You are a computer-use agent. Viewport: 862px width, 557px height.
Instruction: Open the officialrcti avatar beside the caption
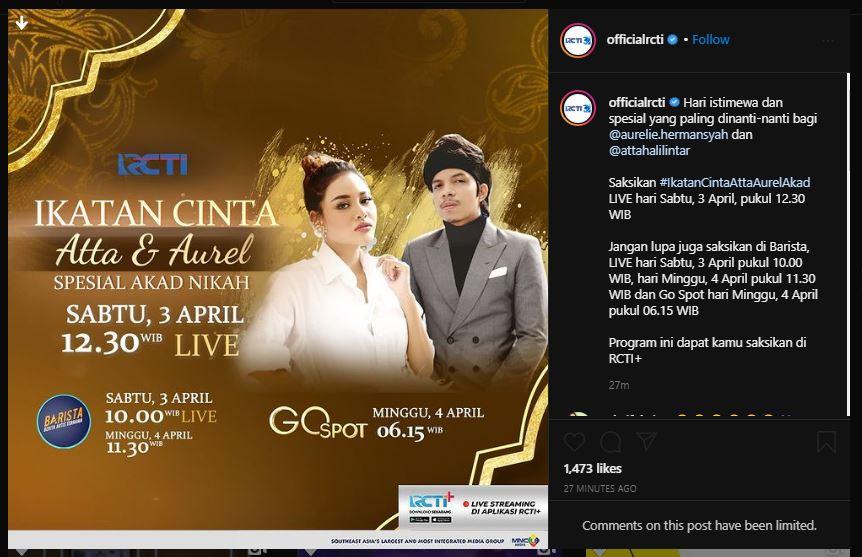[x=578, y=108]
